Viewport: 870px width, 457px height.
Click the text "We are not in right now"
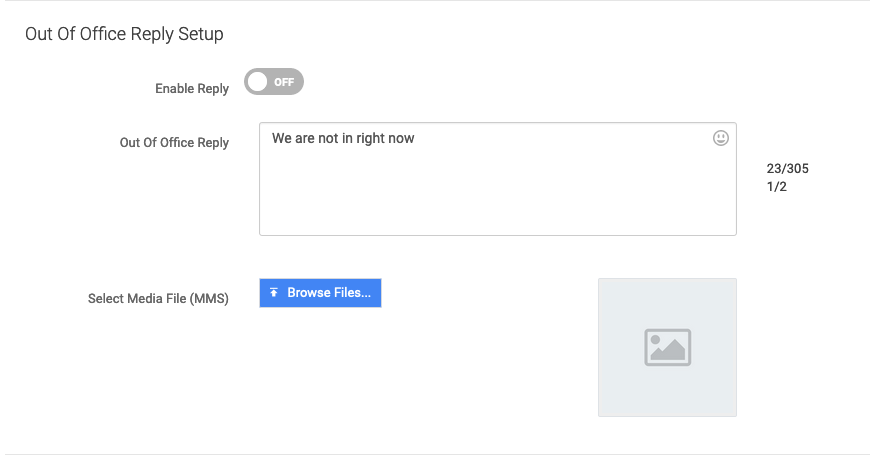343,139
